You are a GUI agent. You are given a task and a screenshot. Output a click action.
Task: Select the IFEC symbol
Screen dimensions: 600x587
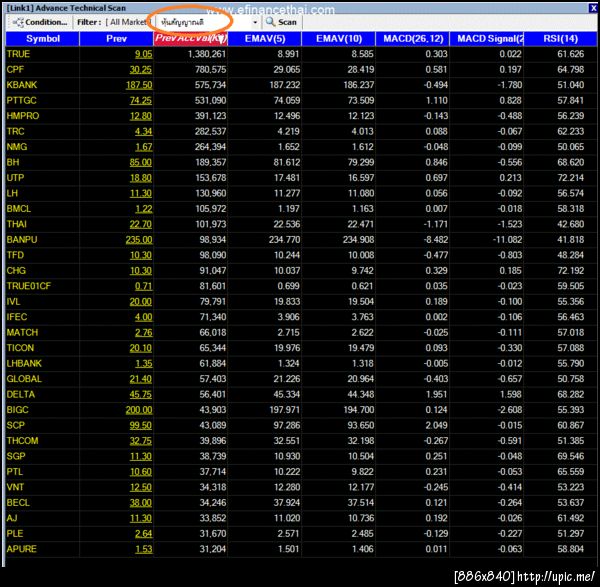17,317
